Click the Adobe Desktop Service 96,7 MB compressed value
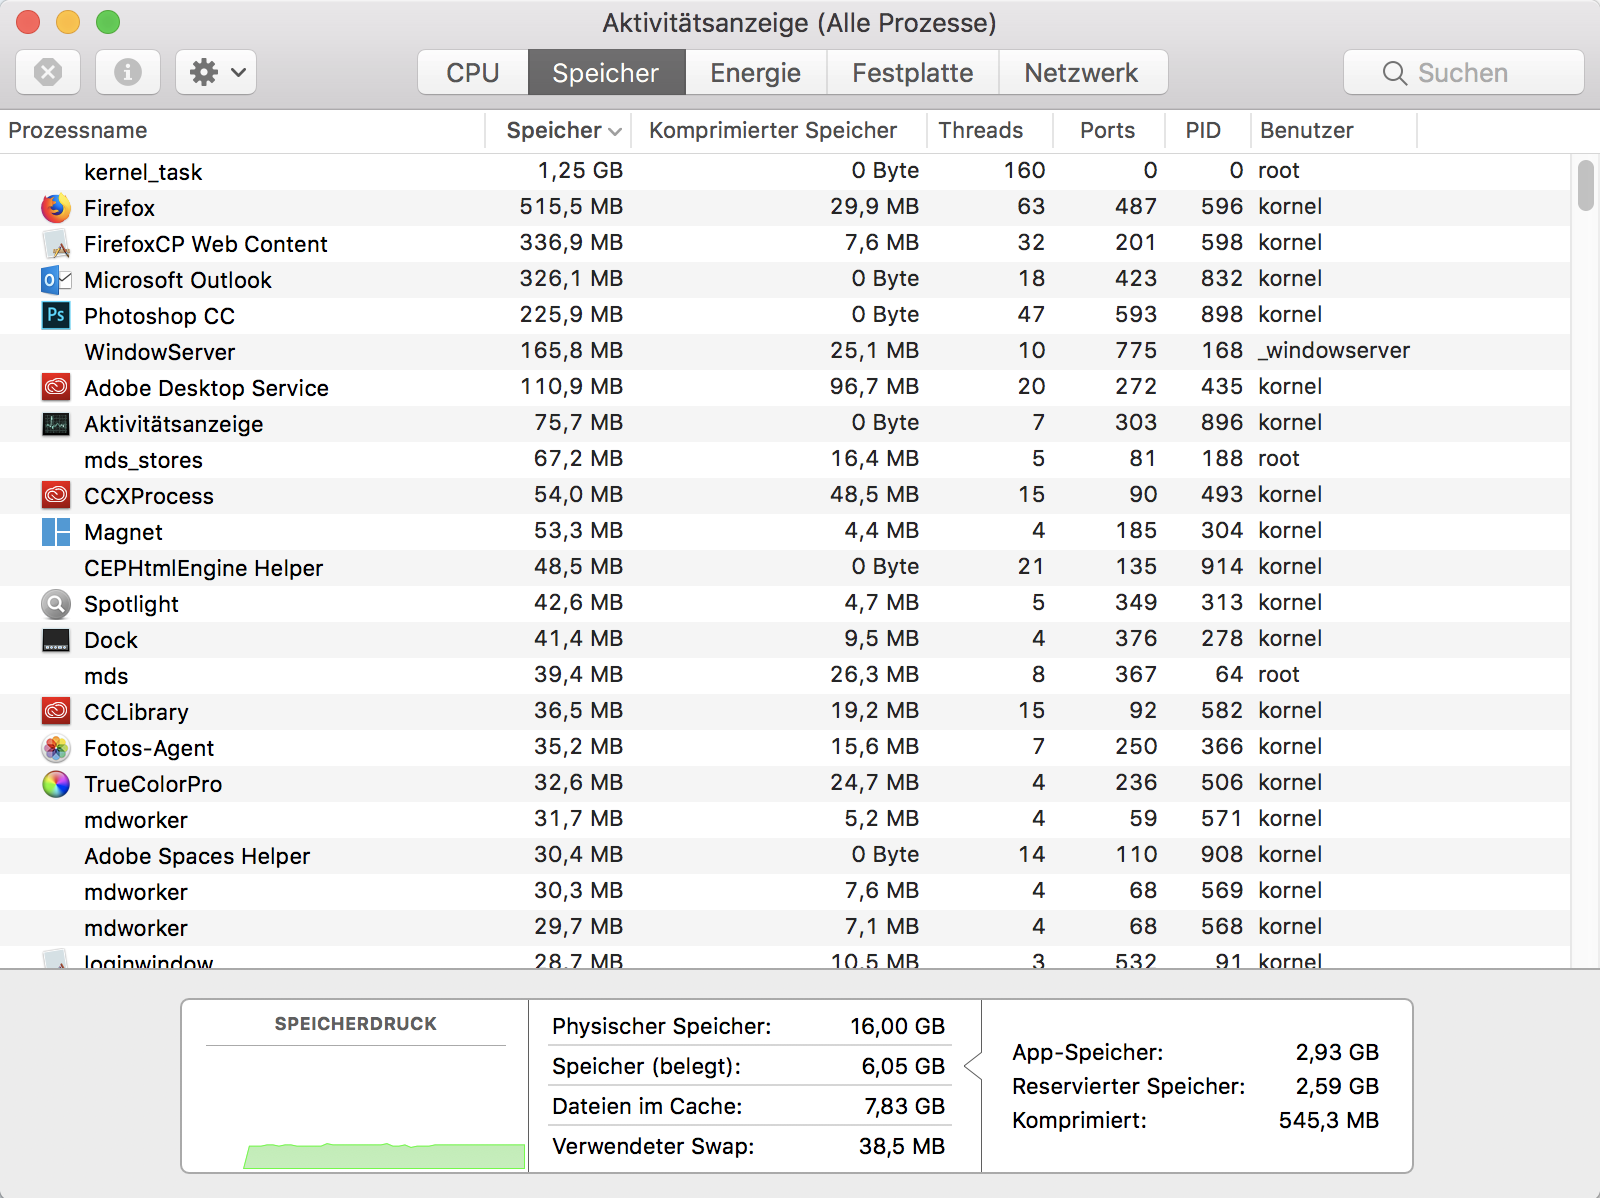Screen dimensions: 1600x1198 point(874,386)
